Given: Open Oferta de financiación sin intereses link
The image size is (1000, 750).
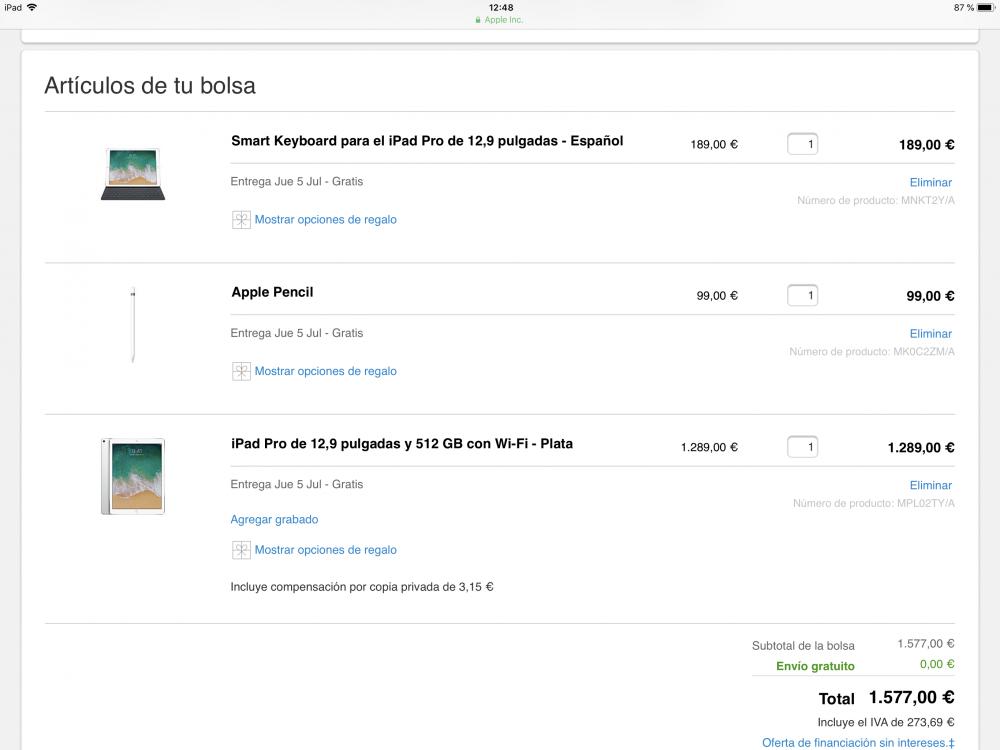Looking at the screenshot, I should pyautogui.click(x=857, y=743).
